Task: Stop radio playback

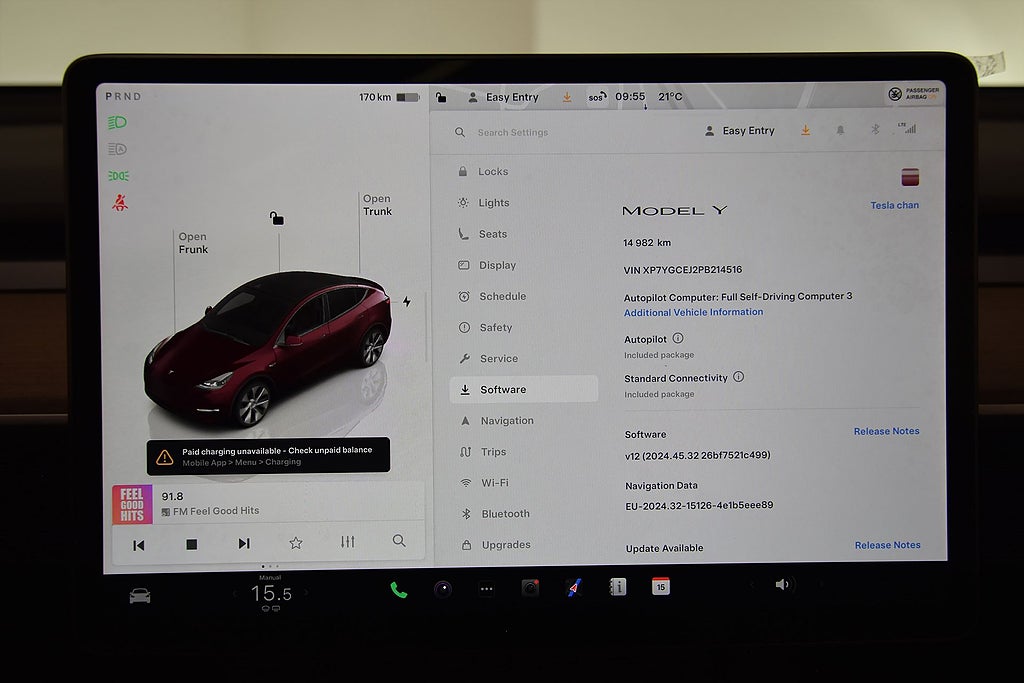Action: pos(191,544)
